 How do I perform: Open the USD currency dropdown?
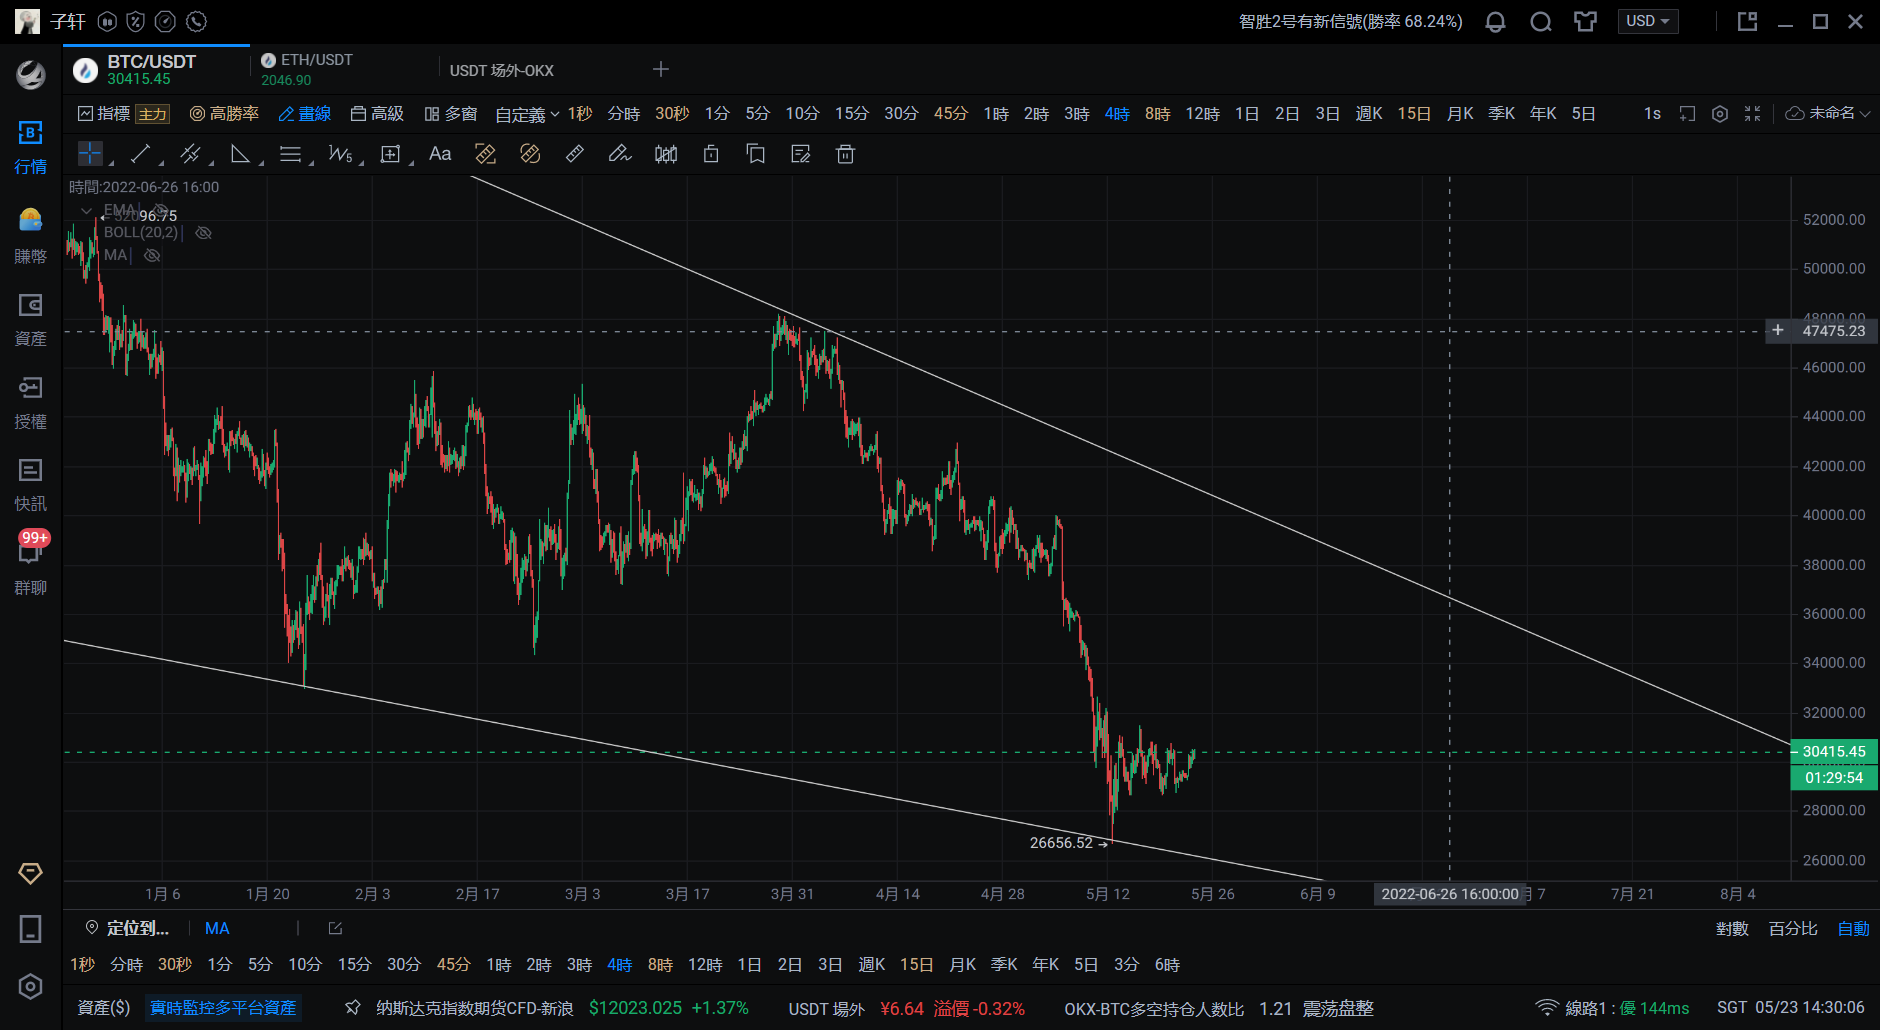coord(1647,21)
